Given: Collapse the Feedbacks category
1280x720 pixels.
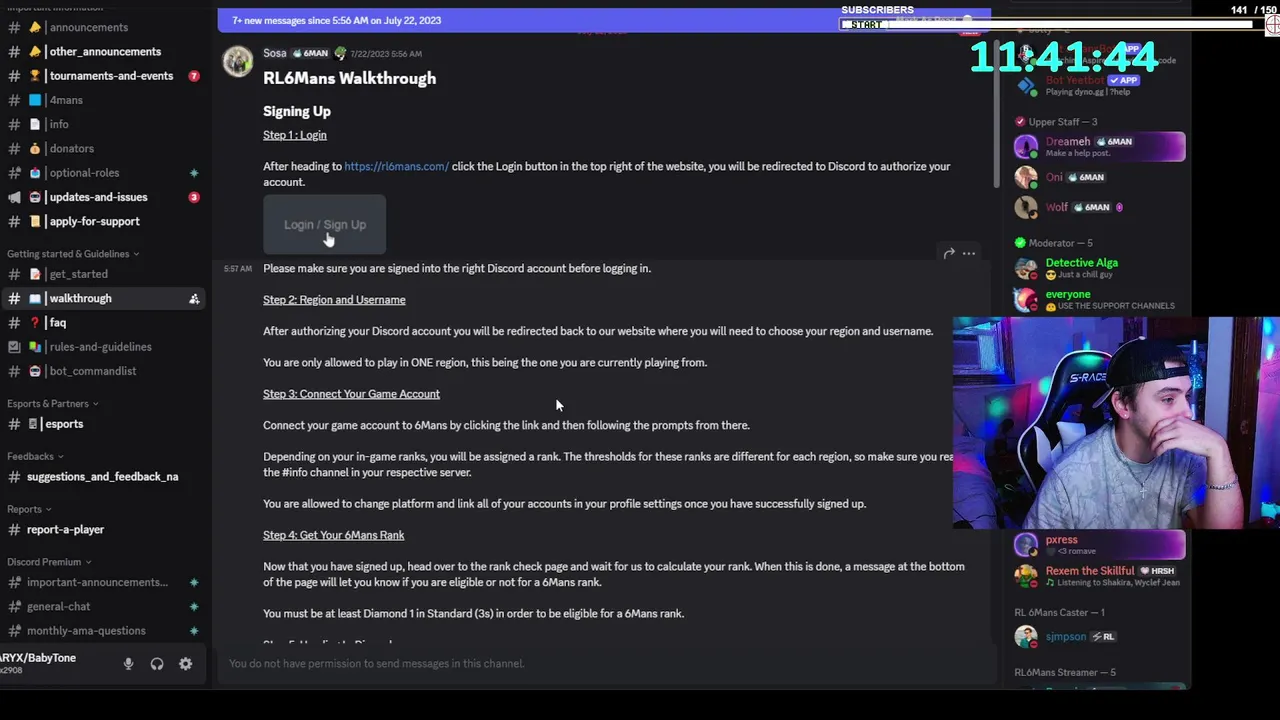Looking at the screenshot, I should (35, 456).
